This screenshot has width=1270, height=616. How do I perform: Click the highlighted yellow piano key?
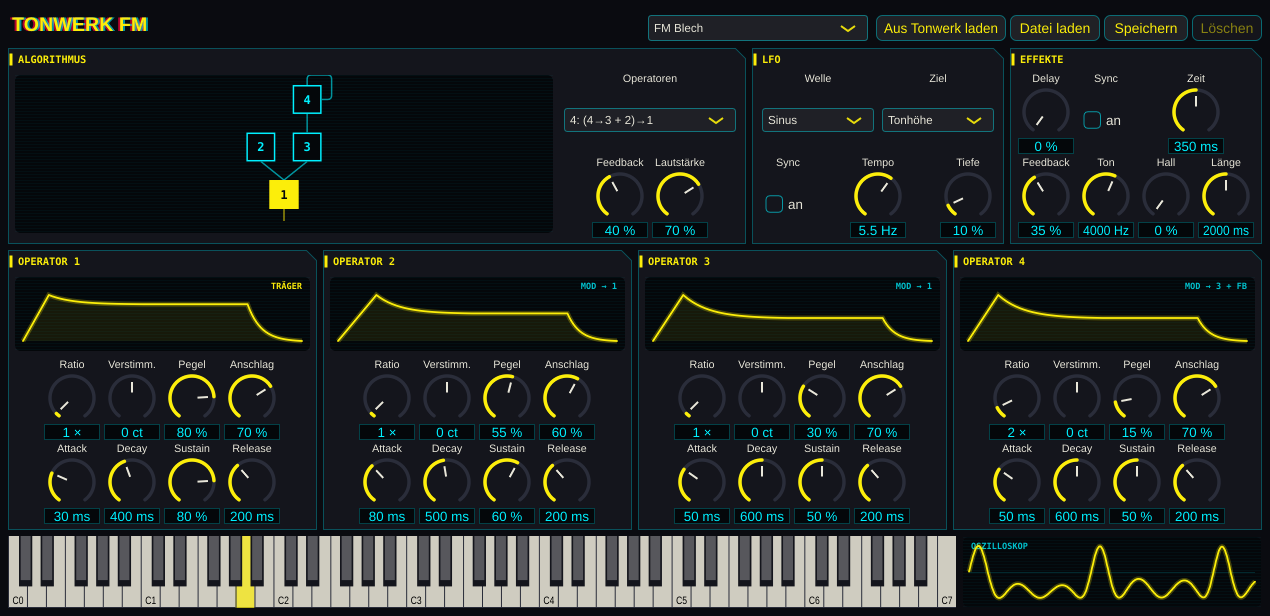tap(245, 572)
